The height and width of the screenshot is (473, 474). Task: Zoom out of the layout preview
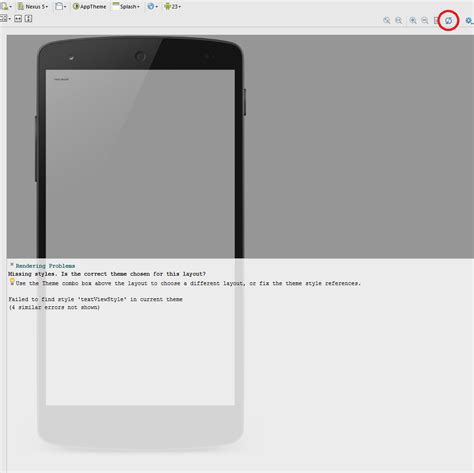[425, 21]
